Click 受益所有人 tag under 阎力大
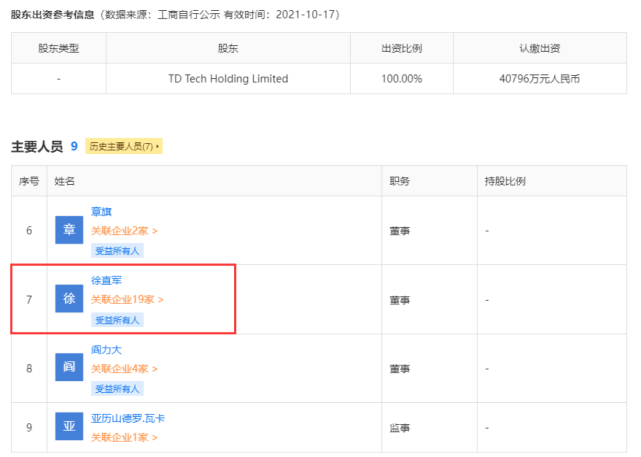This screenshot has height=457, width=641. point(117,389)
